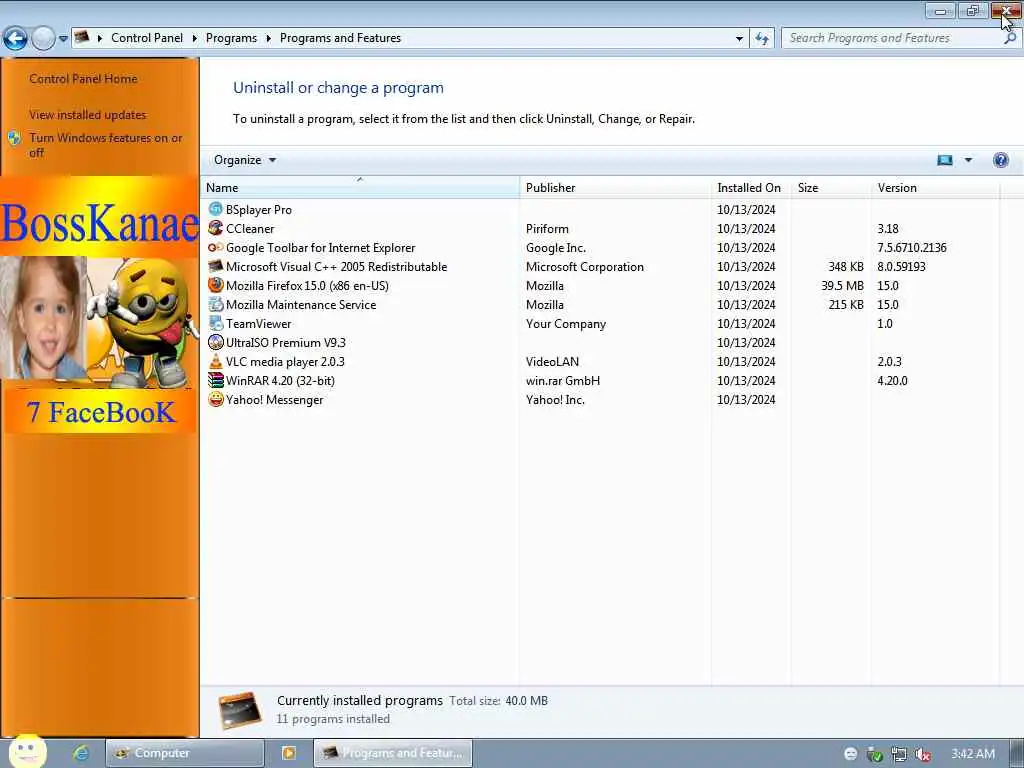The width and height of the screenshot is (1024, 768).
Task: Open the address bar history dropdown
Action: 739,39
